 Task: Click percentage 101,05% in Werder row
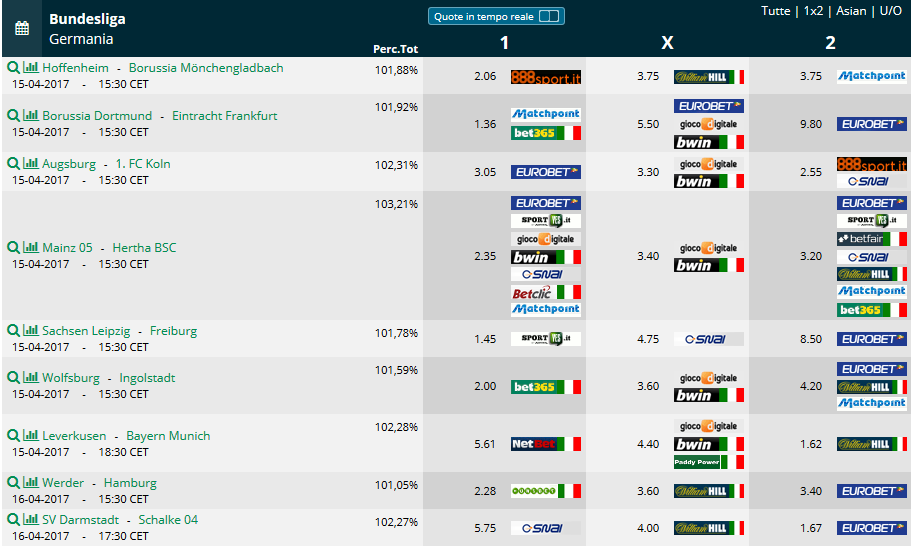396,485
